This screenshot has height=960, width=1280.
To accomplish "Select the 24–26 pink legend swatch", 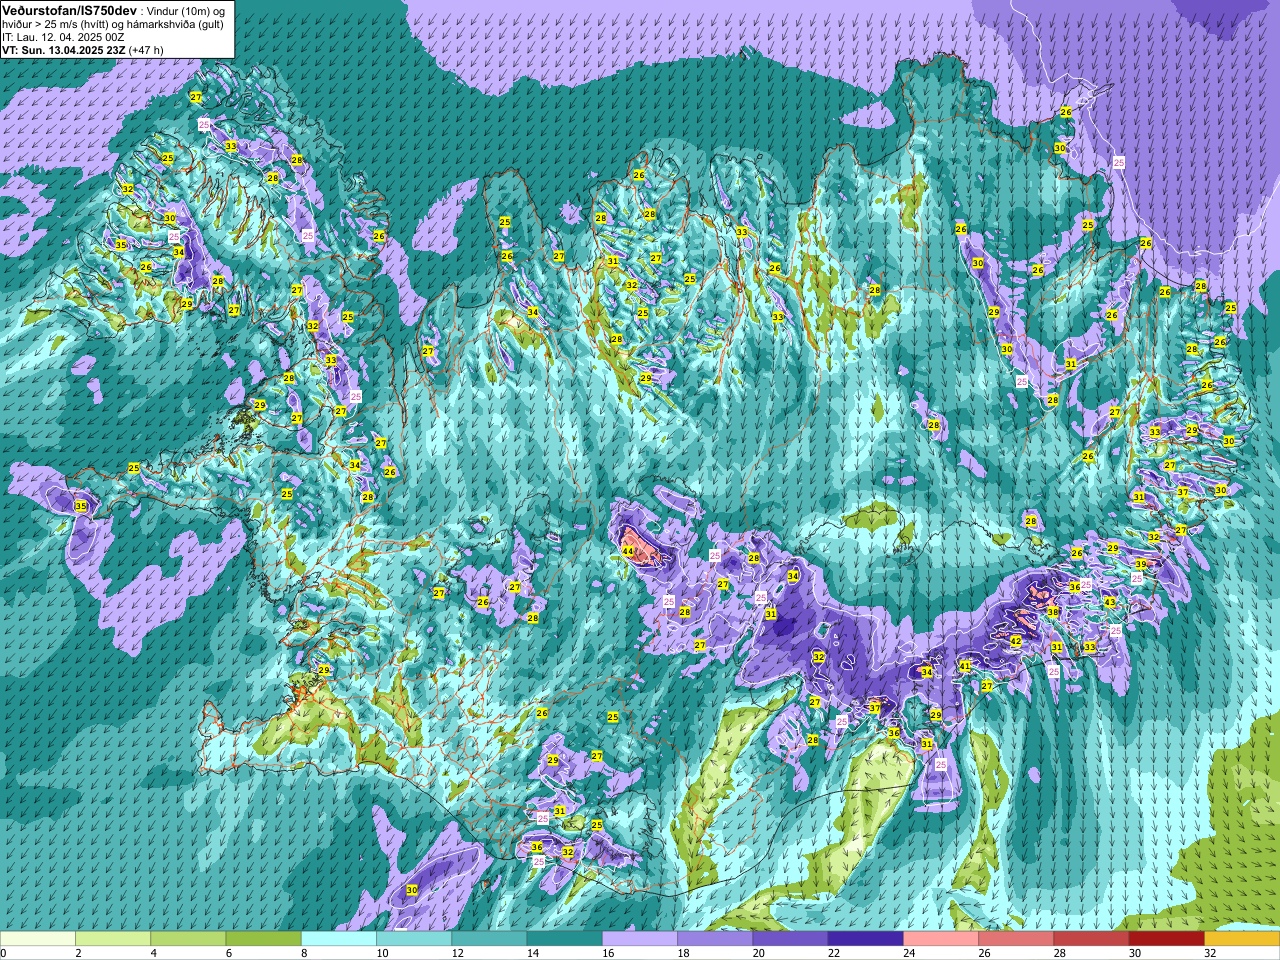I will coord(941,939).
